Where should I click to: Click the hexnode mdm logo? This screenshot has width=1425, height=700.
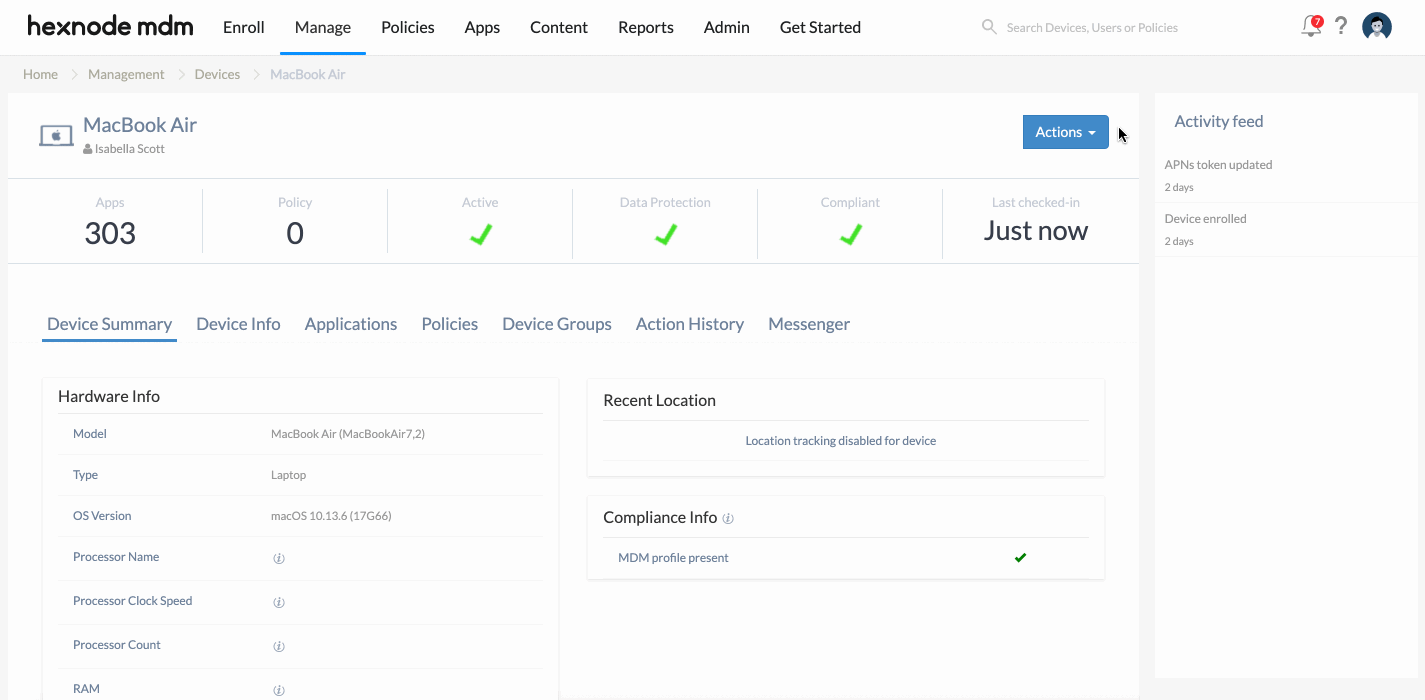tap(110, 27)
